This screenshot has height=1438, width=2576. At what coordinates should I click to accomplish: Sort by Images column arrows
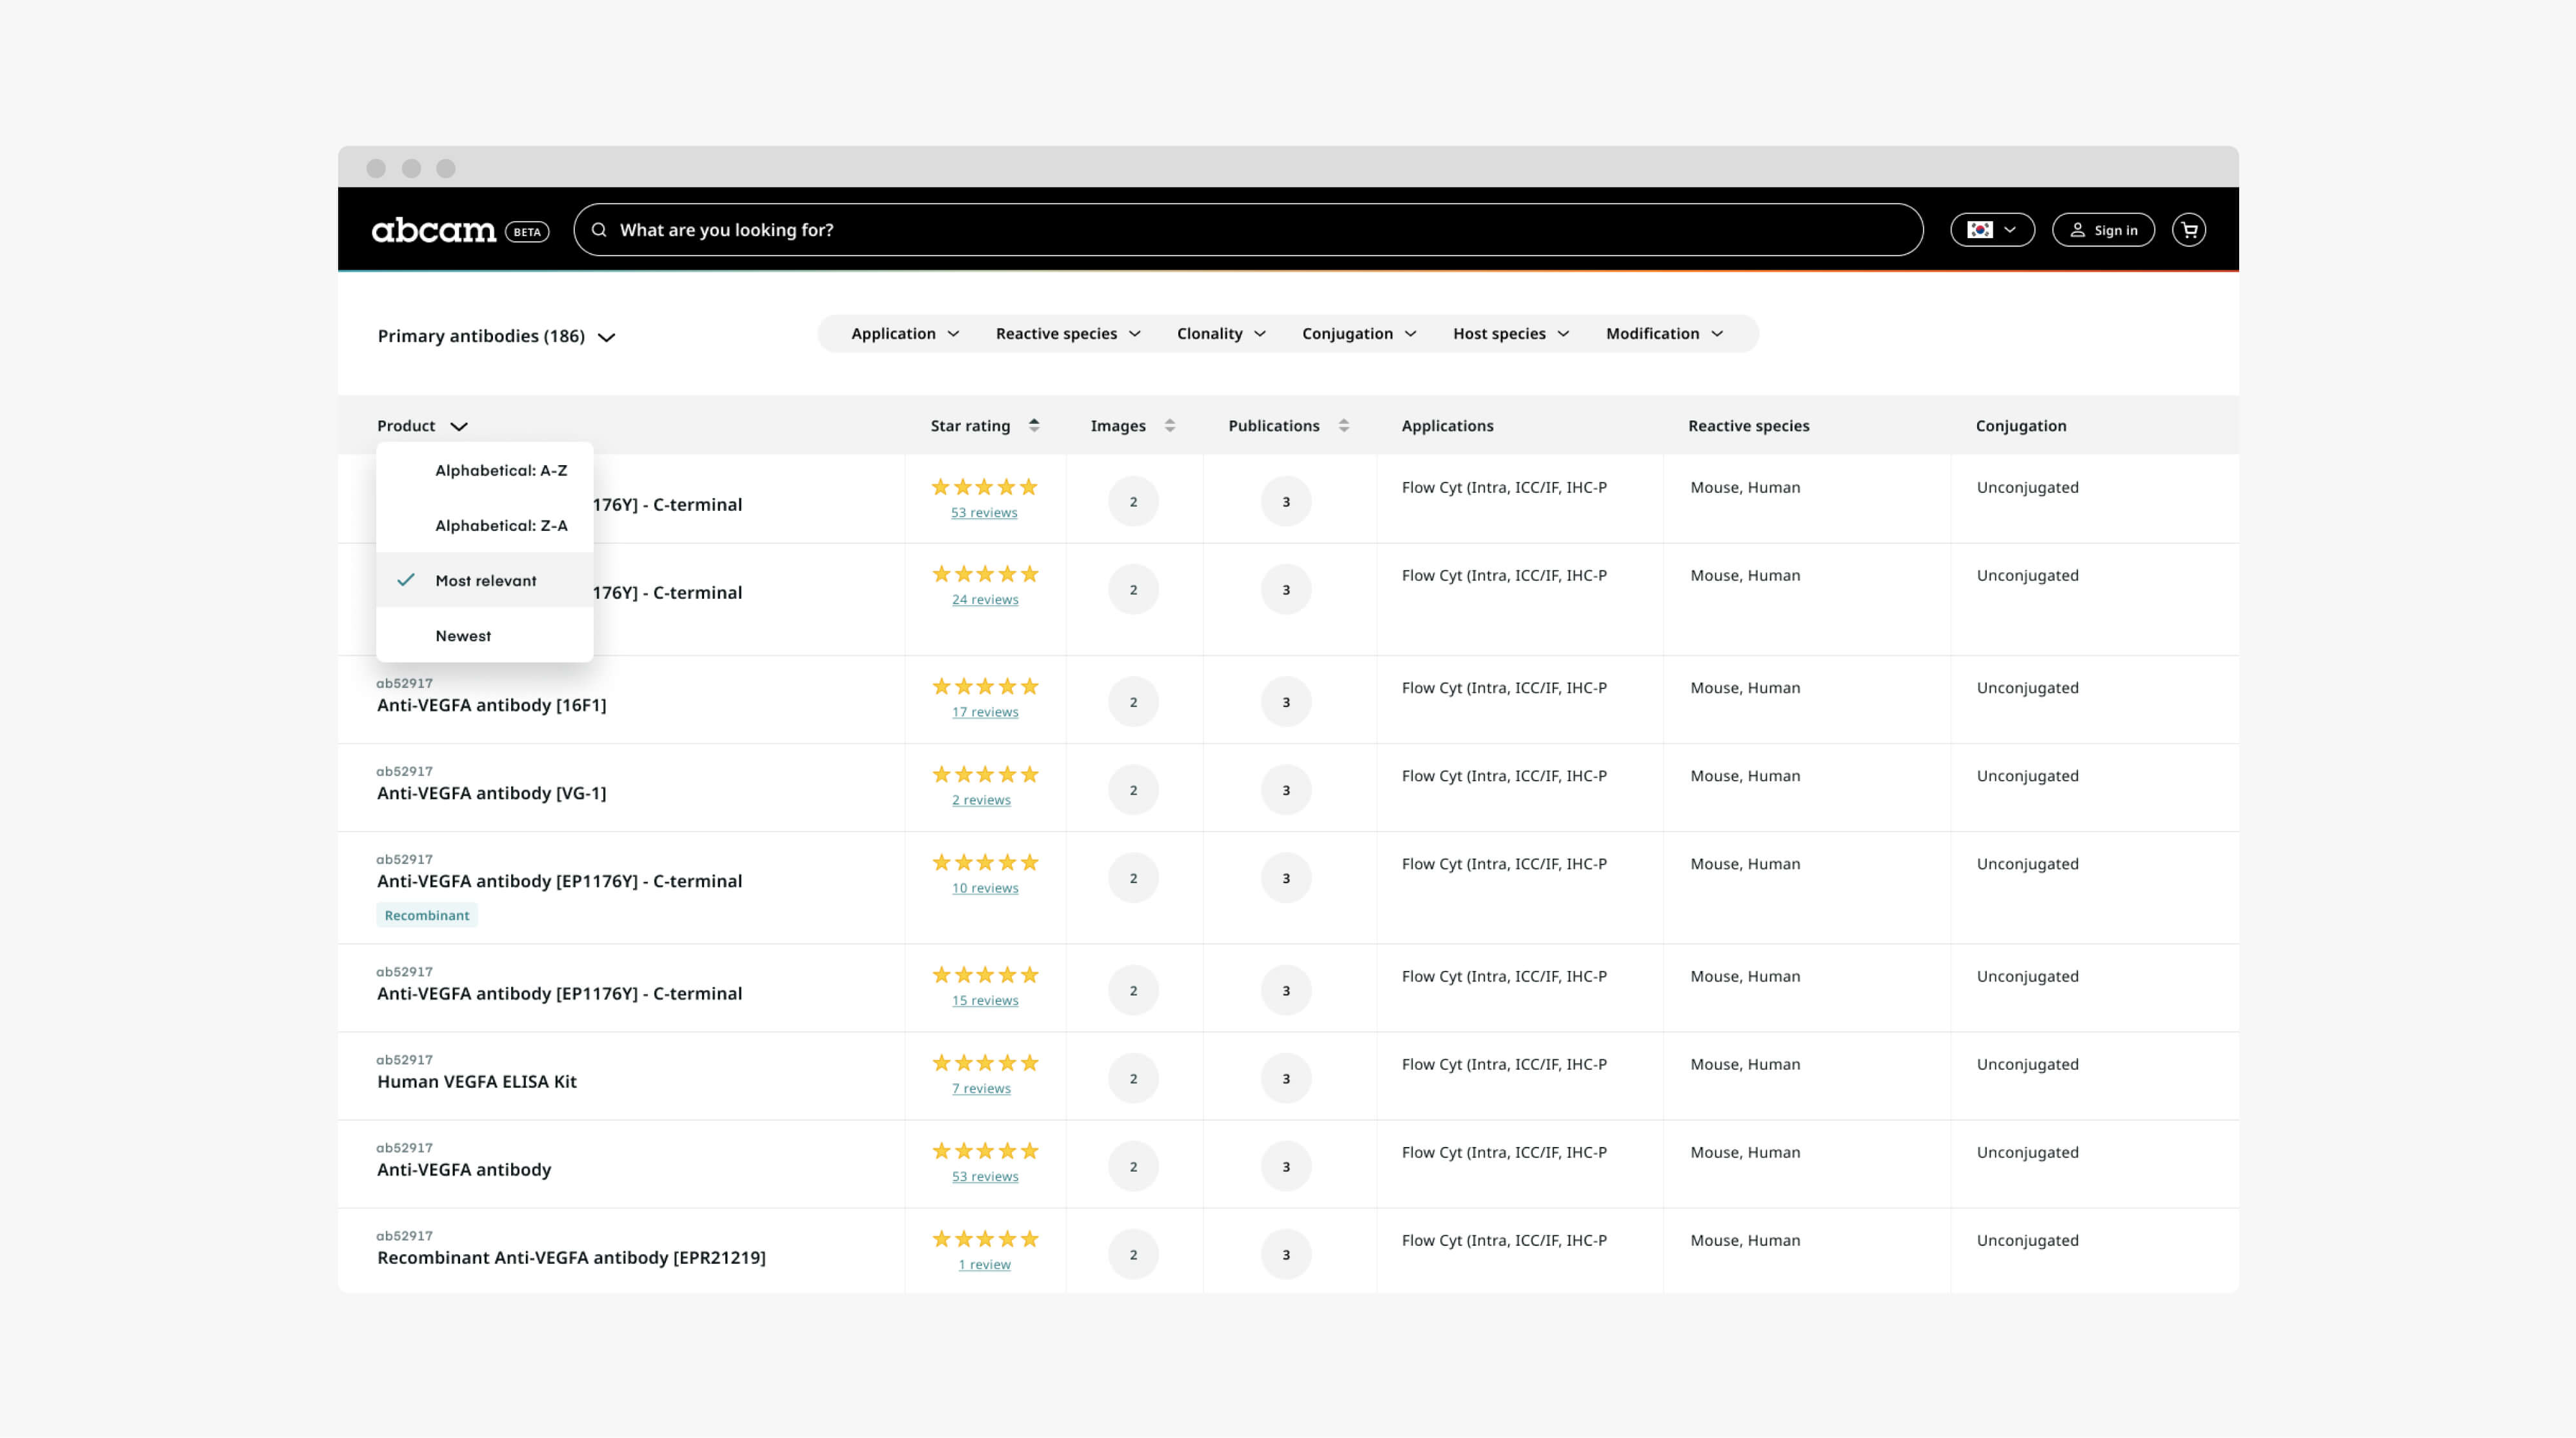click(1169, 425)
